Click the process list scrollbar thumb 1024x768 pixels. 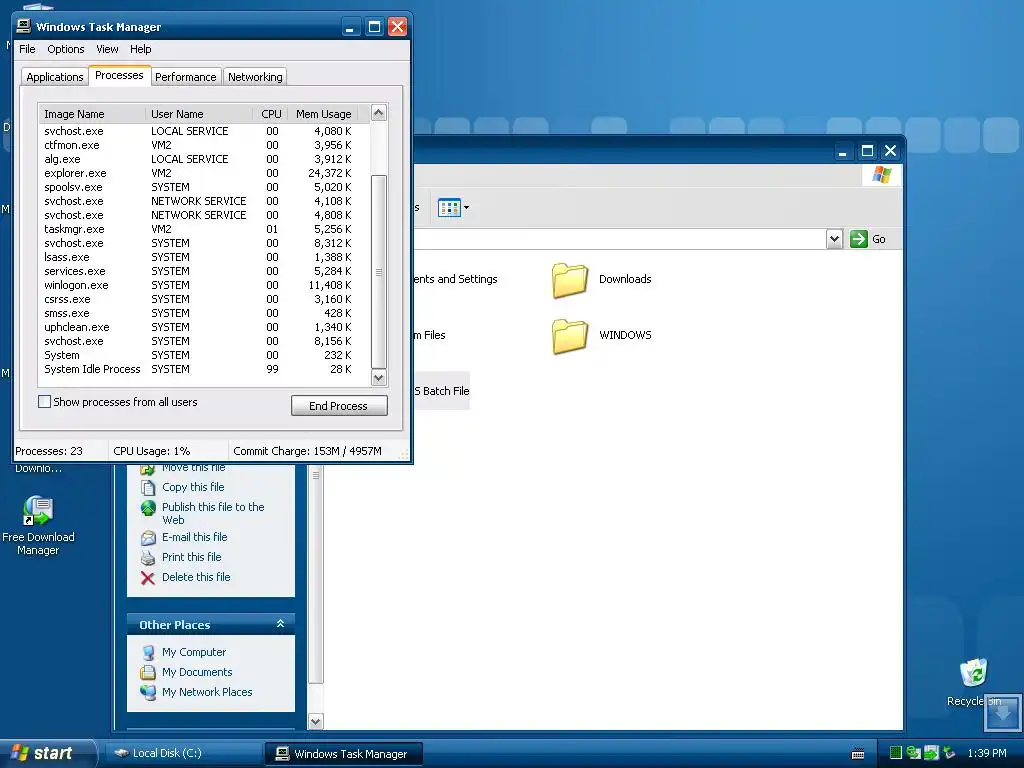pyautogui.click(x=379, y=272)
